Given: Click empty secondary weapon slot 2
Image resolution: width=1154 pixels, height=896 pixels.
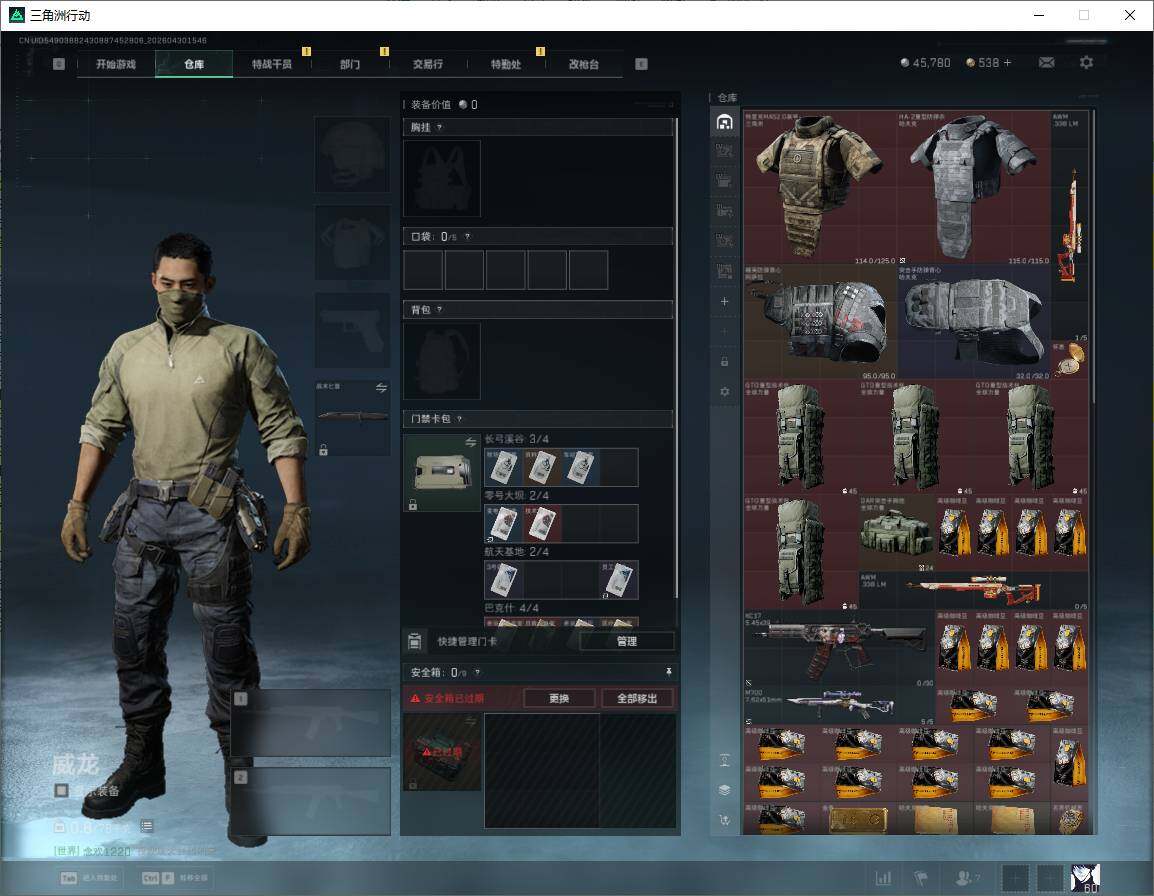Looking at the screenshot, I should (310, 802).
